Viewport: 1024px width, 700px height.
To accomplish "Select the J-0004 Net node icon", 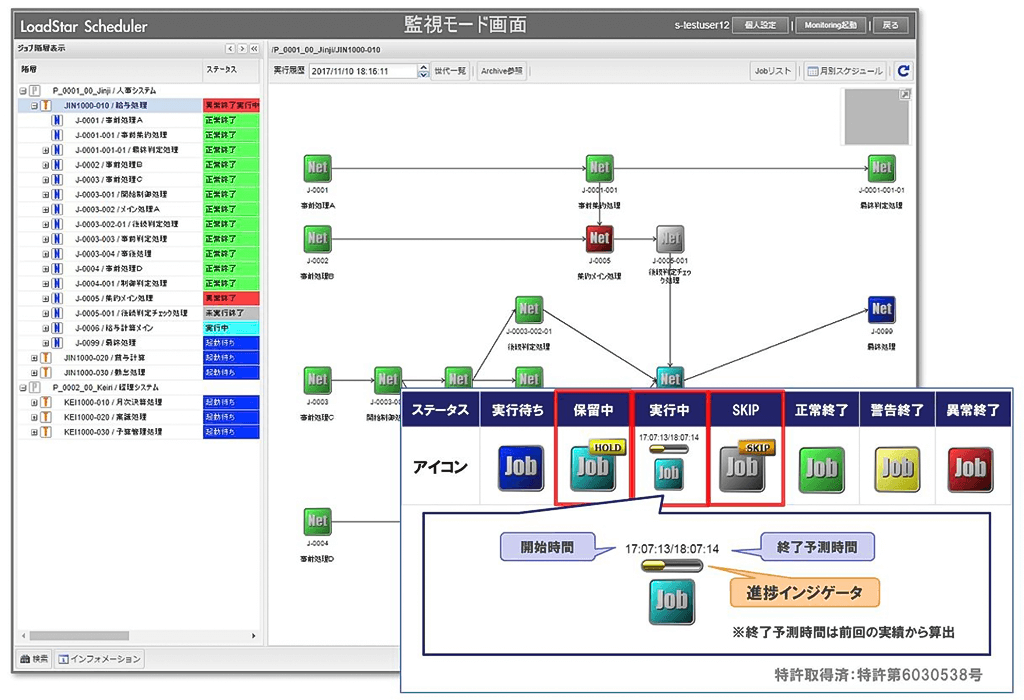I will pyautogui.click(x=317, y=520).
